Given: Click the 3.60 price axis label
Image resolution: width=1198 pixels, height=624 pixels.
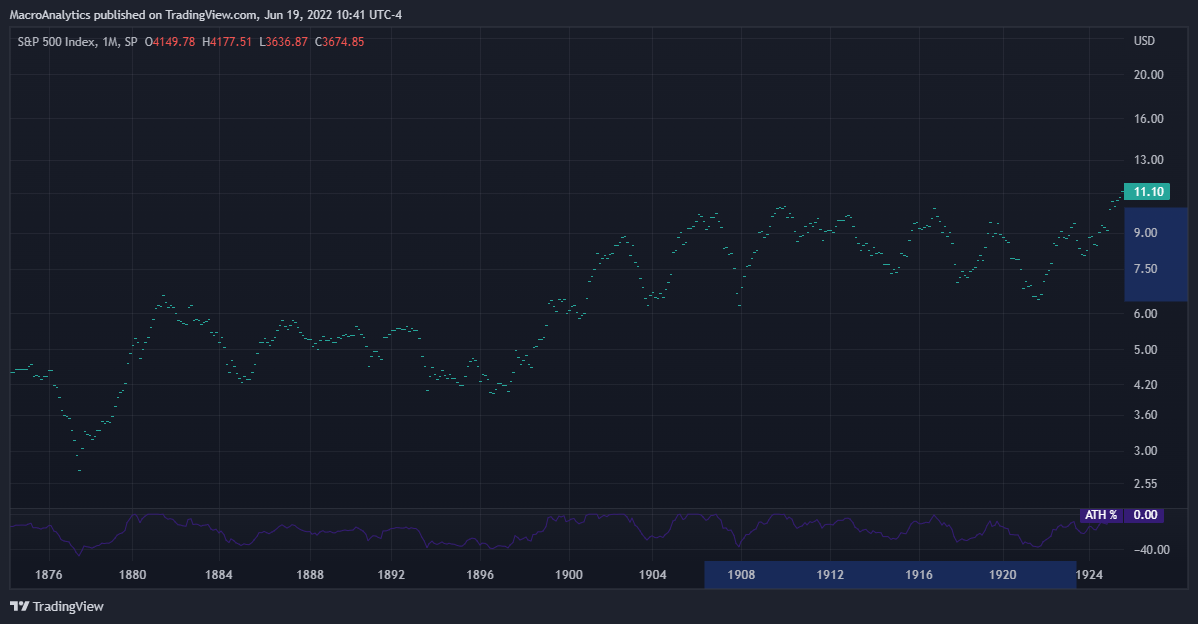Looking at the screenshot, I should tap(1145, 415).
